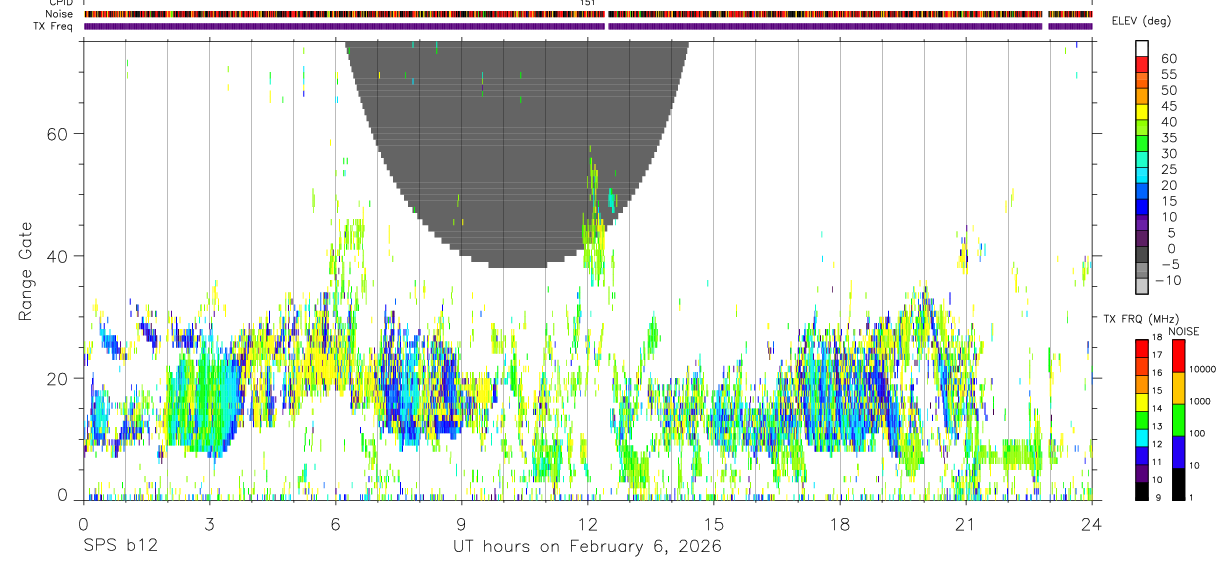Click x-axis tick label '12'
This screenshot has width=1228, height=567.
pos(587,524)
